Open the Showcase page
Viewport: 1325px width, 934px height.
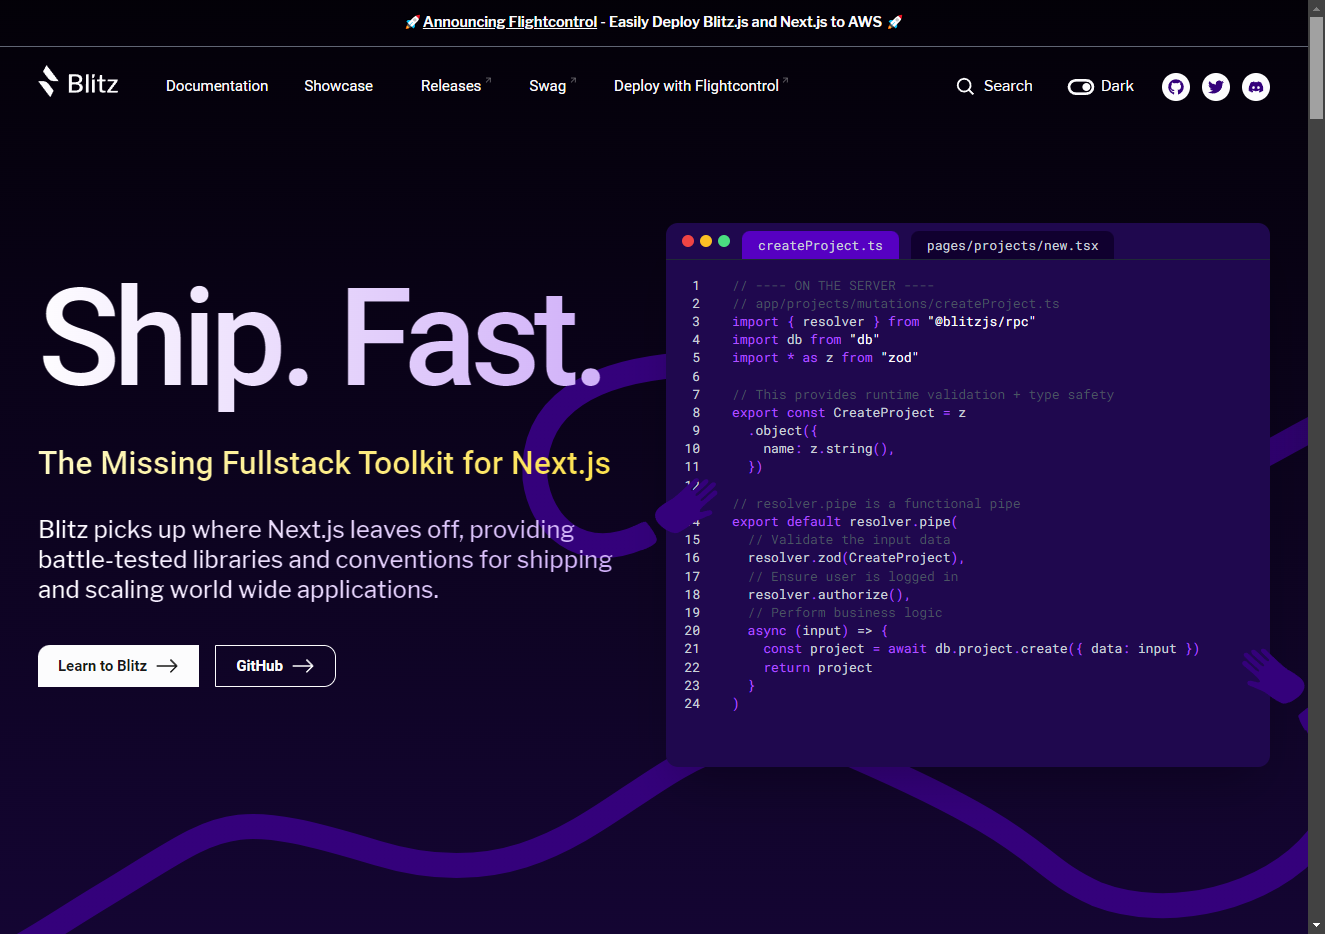click(x=338, y=86)
